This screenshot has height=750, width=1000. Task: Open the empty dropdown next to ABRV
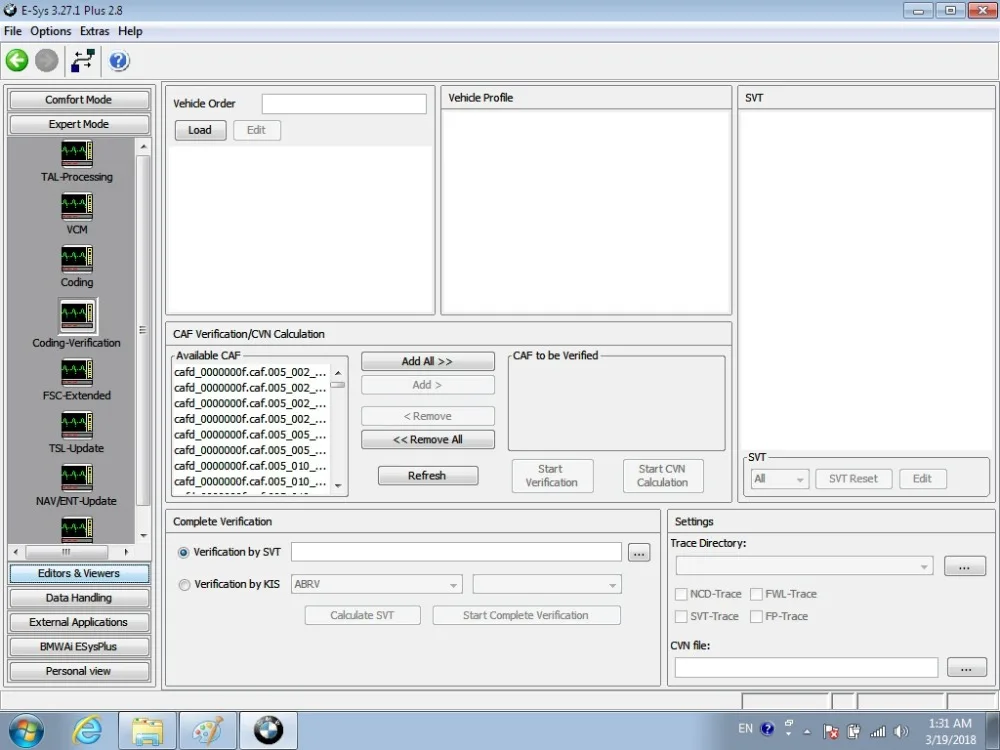click(547, 584)
